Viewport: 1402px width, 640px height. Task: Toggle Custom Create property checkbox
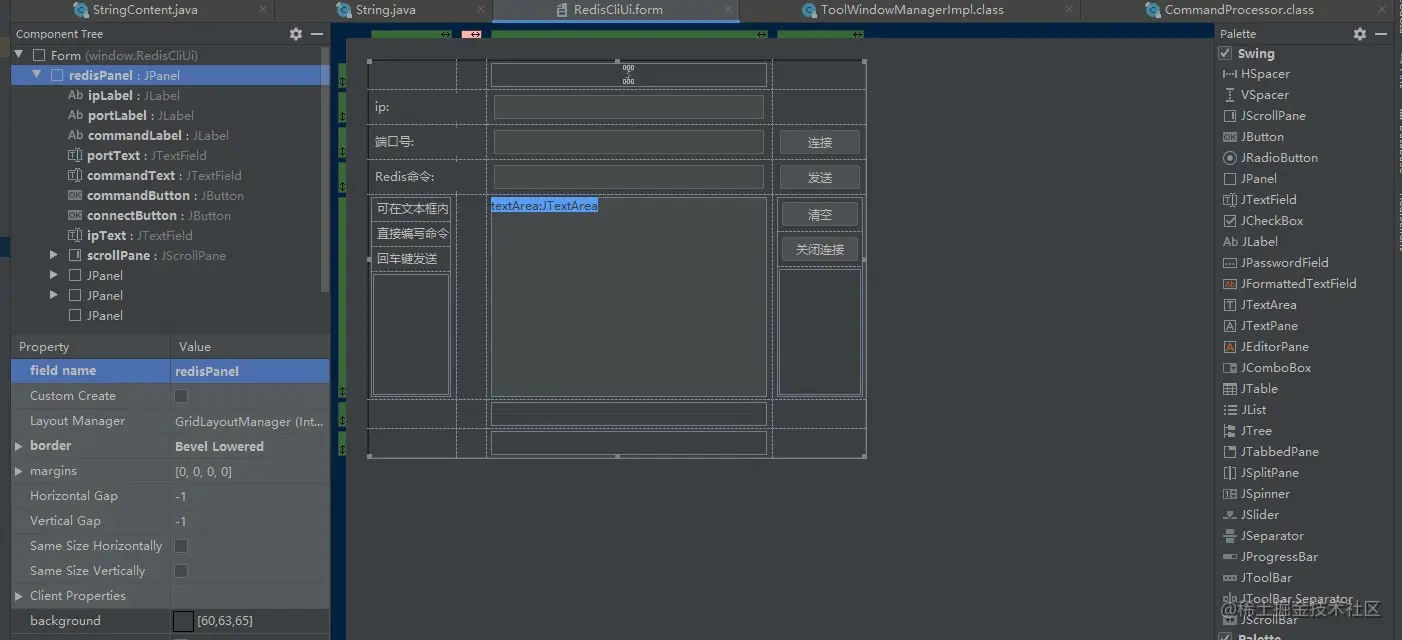181,396
